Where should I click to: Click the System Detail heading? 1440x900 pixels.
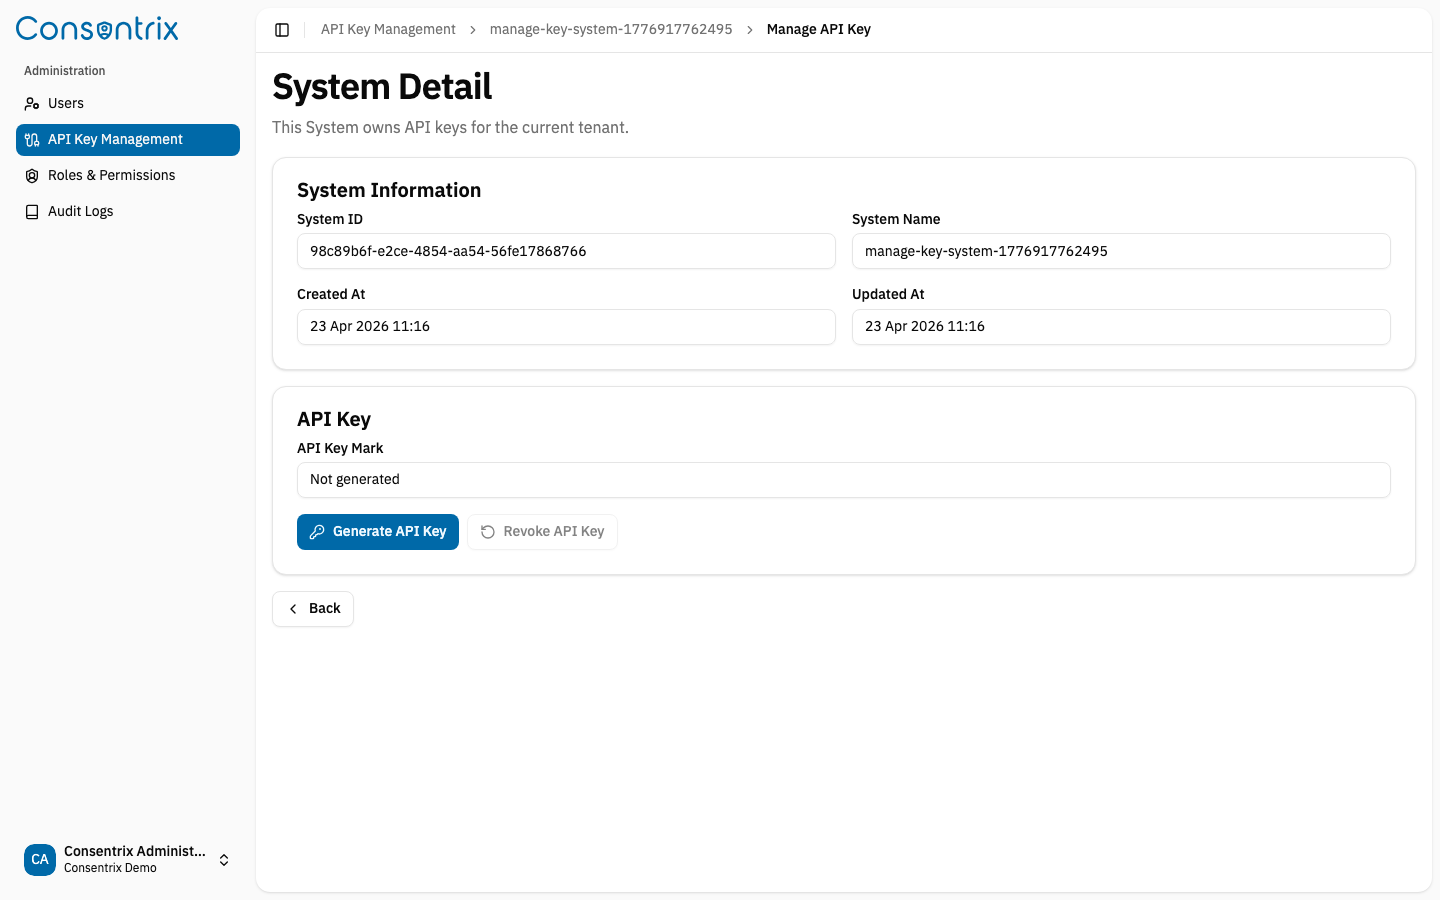click(x=382, y=87)
